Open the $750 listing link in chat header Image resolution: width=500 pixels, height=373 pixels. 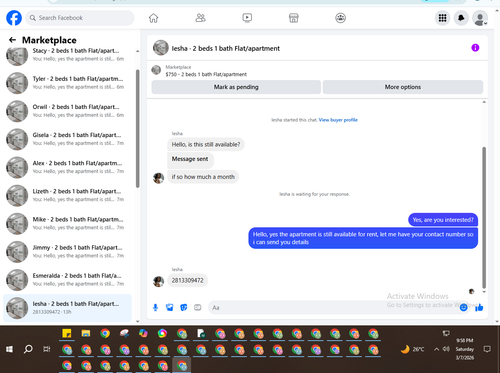tap(206, 74)
